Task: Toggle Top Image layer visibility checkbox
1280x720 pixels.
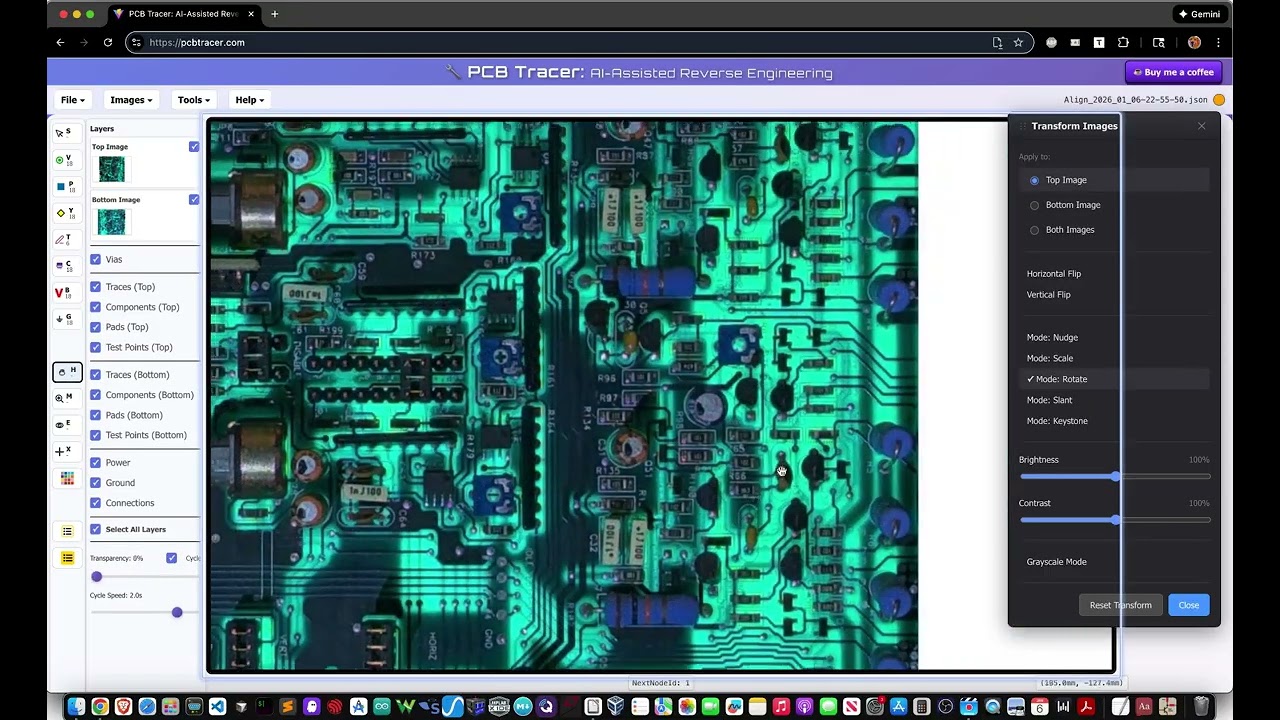Action: (194, 147)
